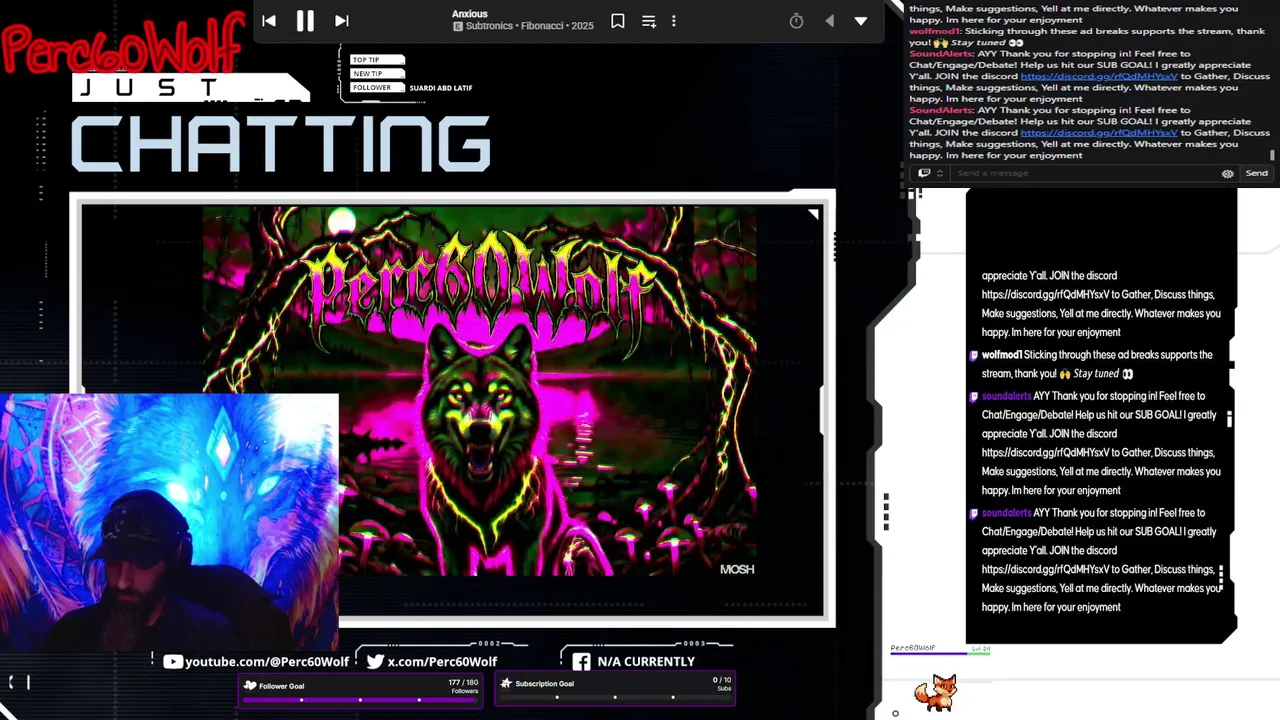
Task: Click the last SoundAlerts username in Twitch chat
Action: coord(940,110)
